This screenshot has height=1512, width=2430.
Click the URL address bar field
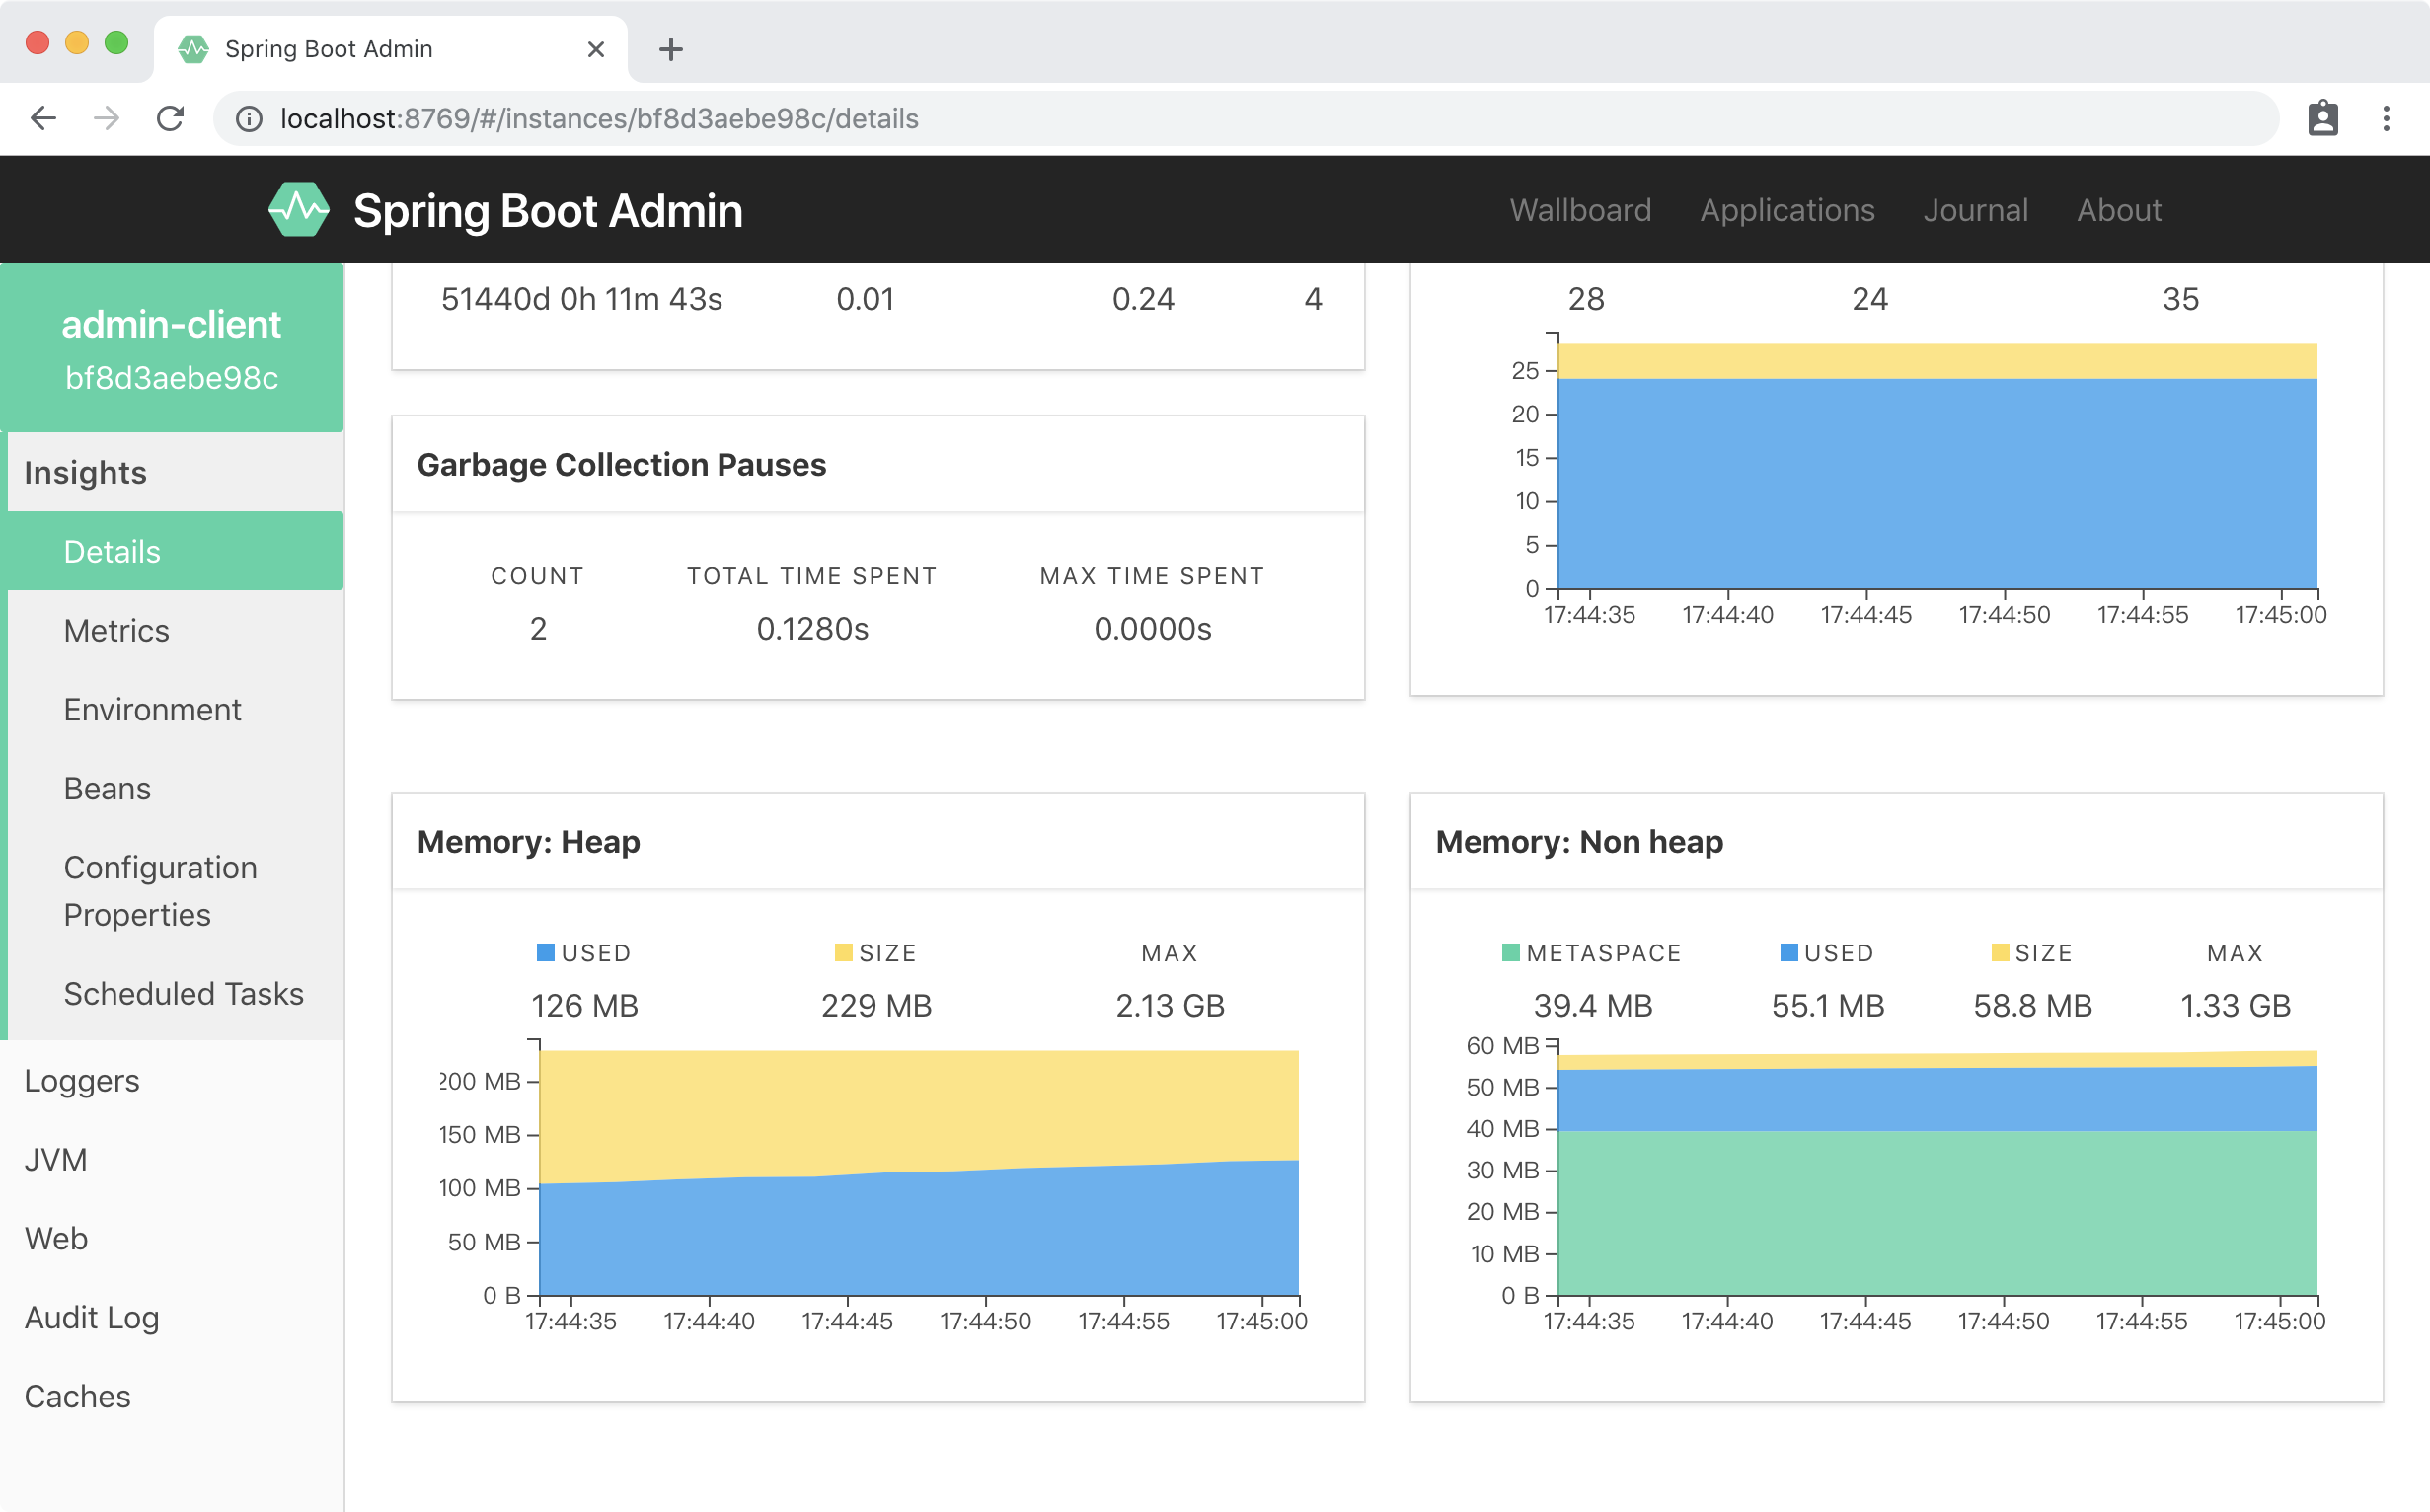click(1200, 119)
